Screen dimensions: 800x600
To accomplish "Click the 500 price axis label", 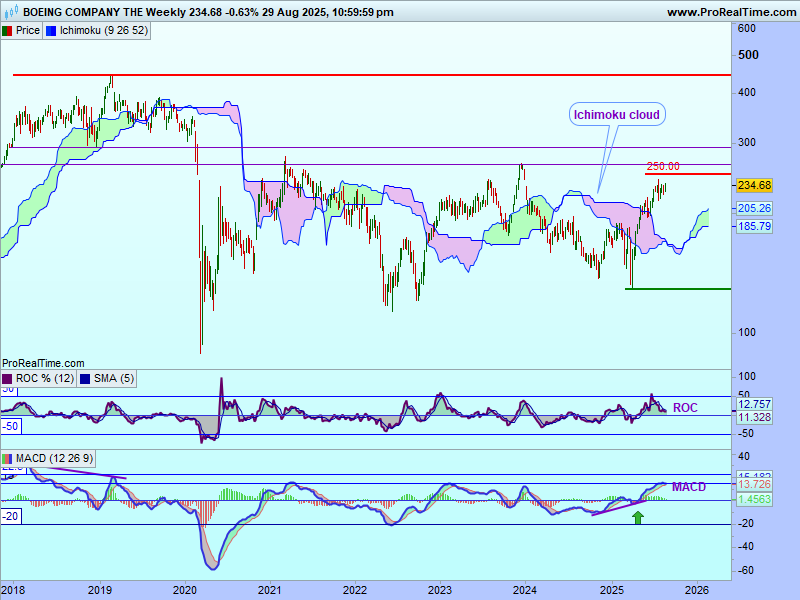I will (x=748, y=55).
